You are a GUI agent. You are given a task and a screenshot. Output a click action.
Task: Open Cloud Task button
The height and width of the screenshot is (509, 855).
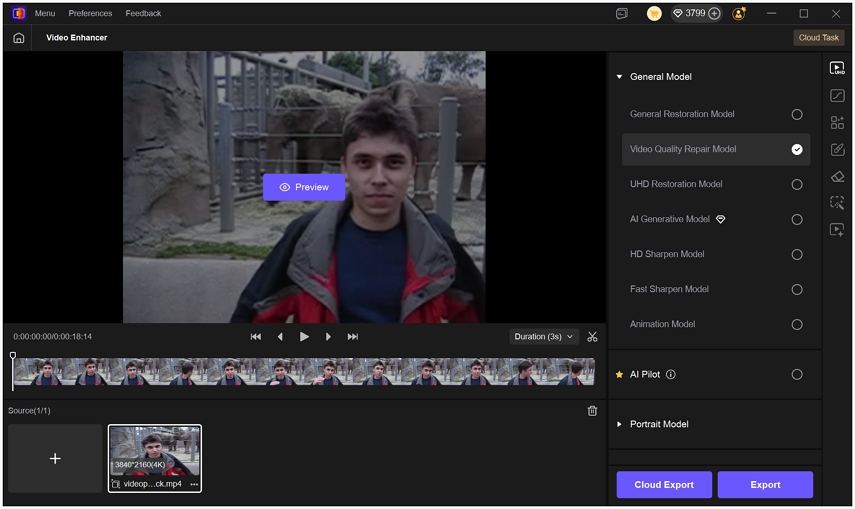pos(818,38)
